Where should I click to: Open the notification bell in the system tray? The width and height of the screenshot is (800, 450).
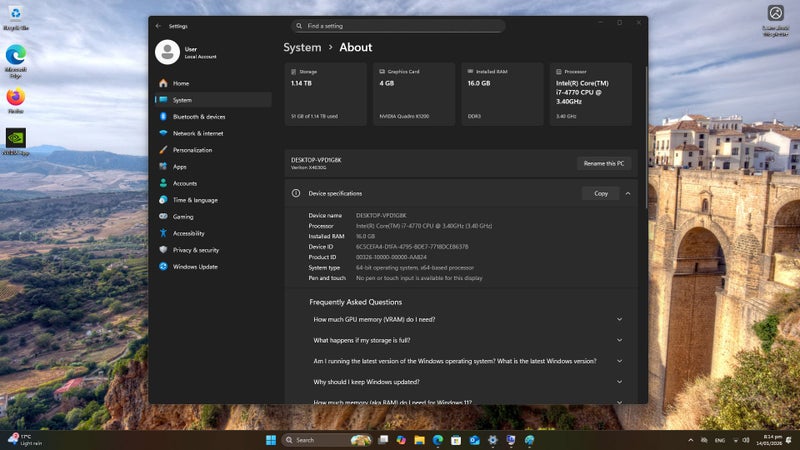coord(789,440)
